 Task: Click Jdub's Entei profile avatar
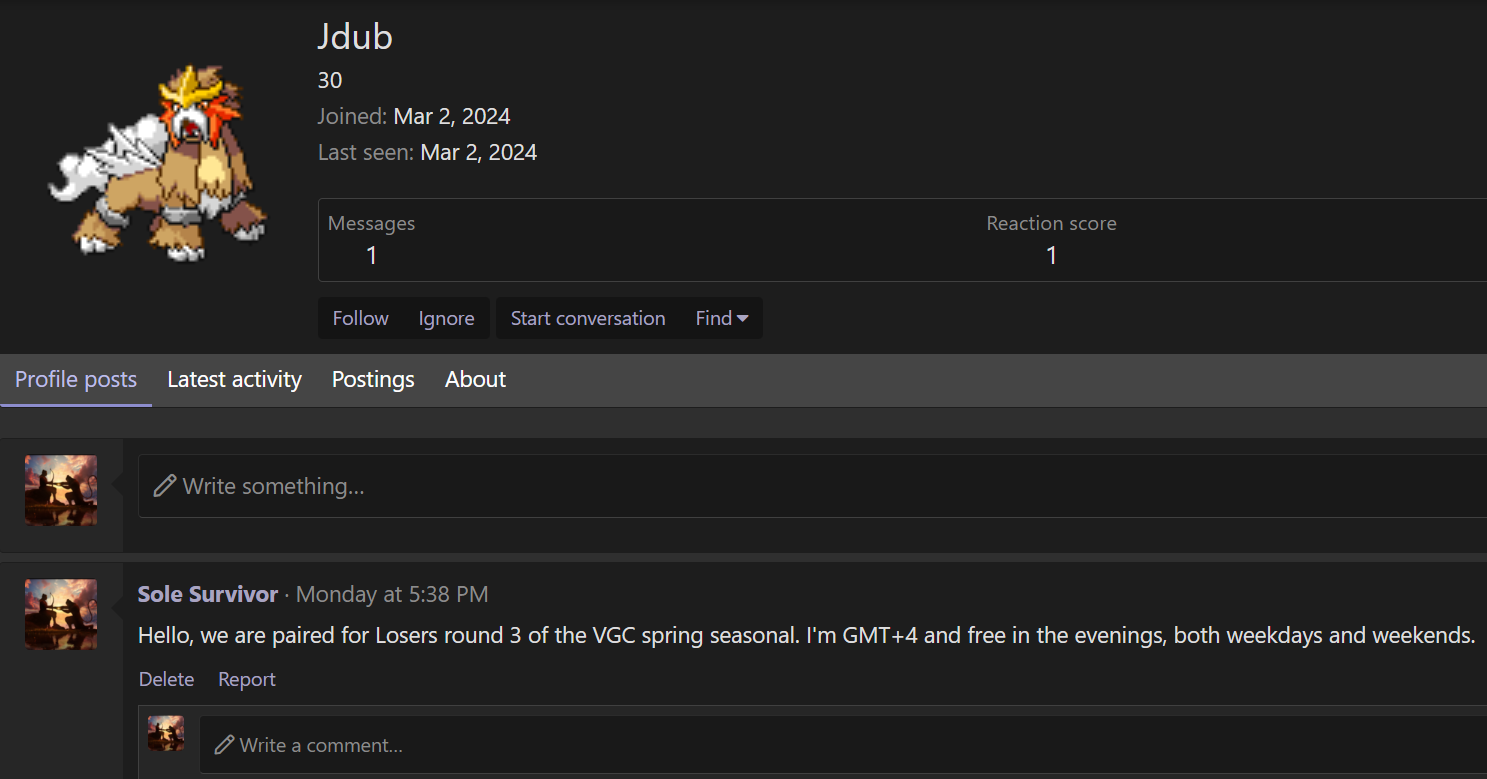pos(158,163)
